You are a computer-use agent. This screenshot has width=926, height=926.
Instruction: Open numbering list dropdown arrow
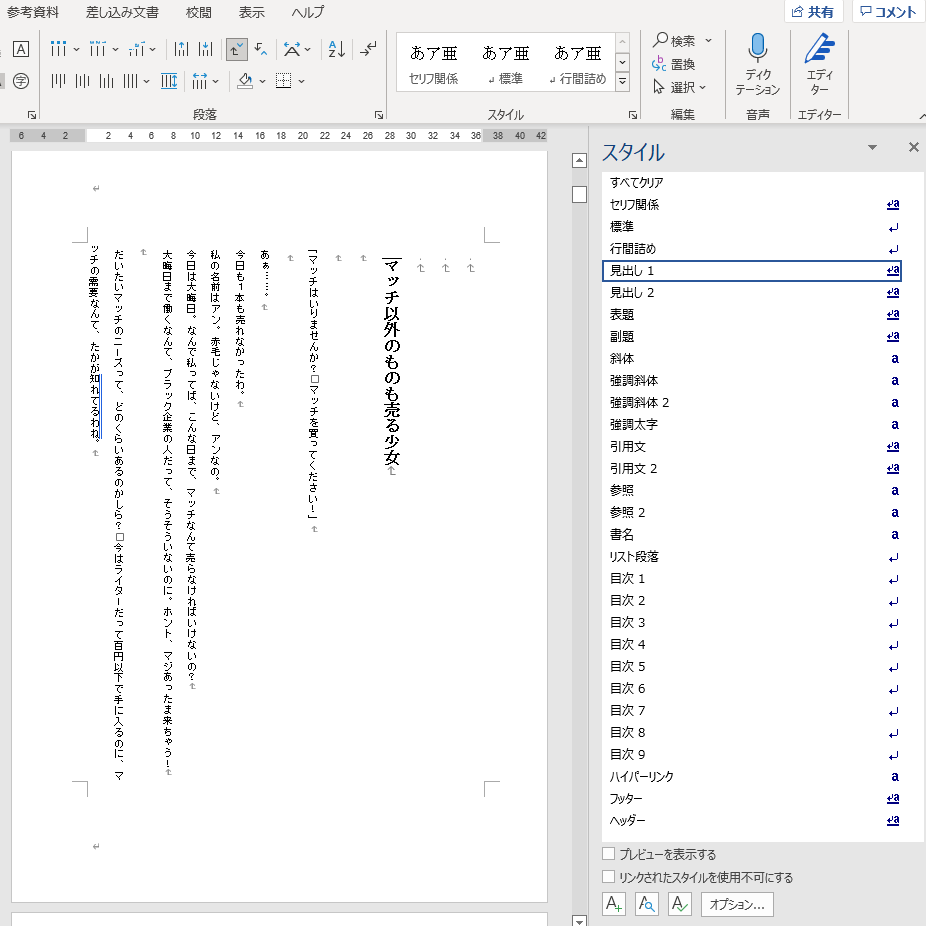tap(115, 50)
